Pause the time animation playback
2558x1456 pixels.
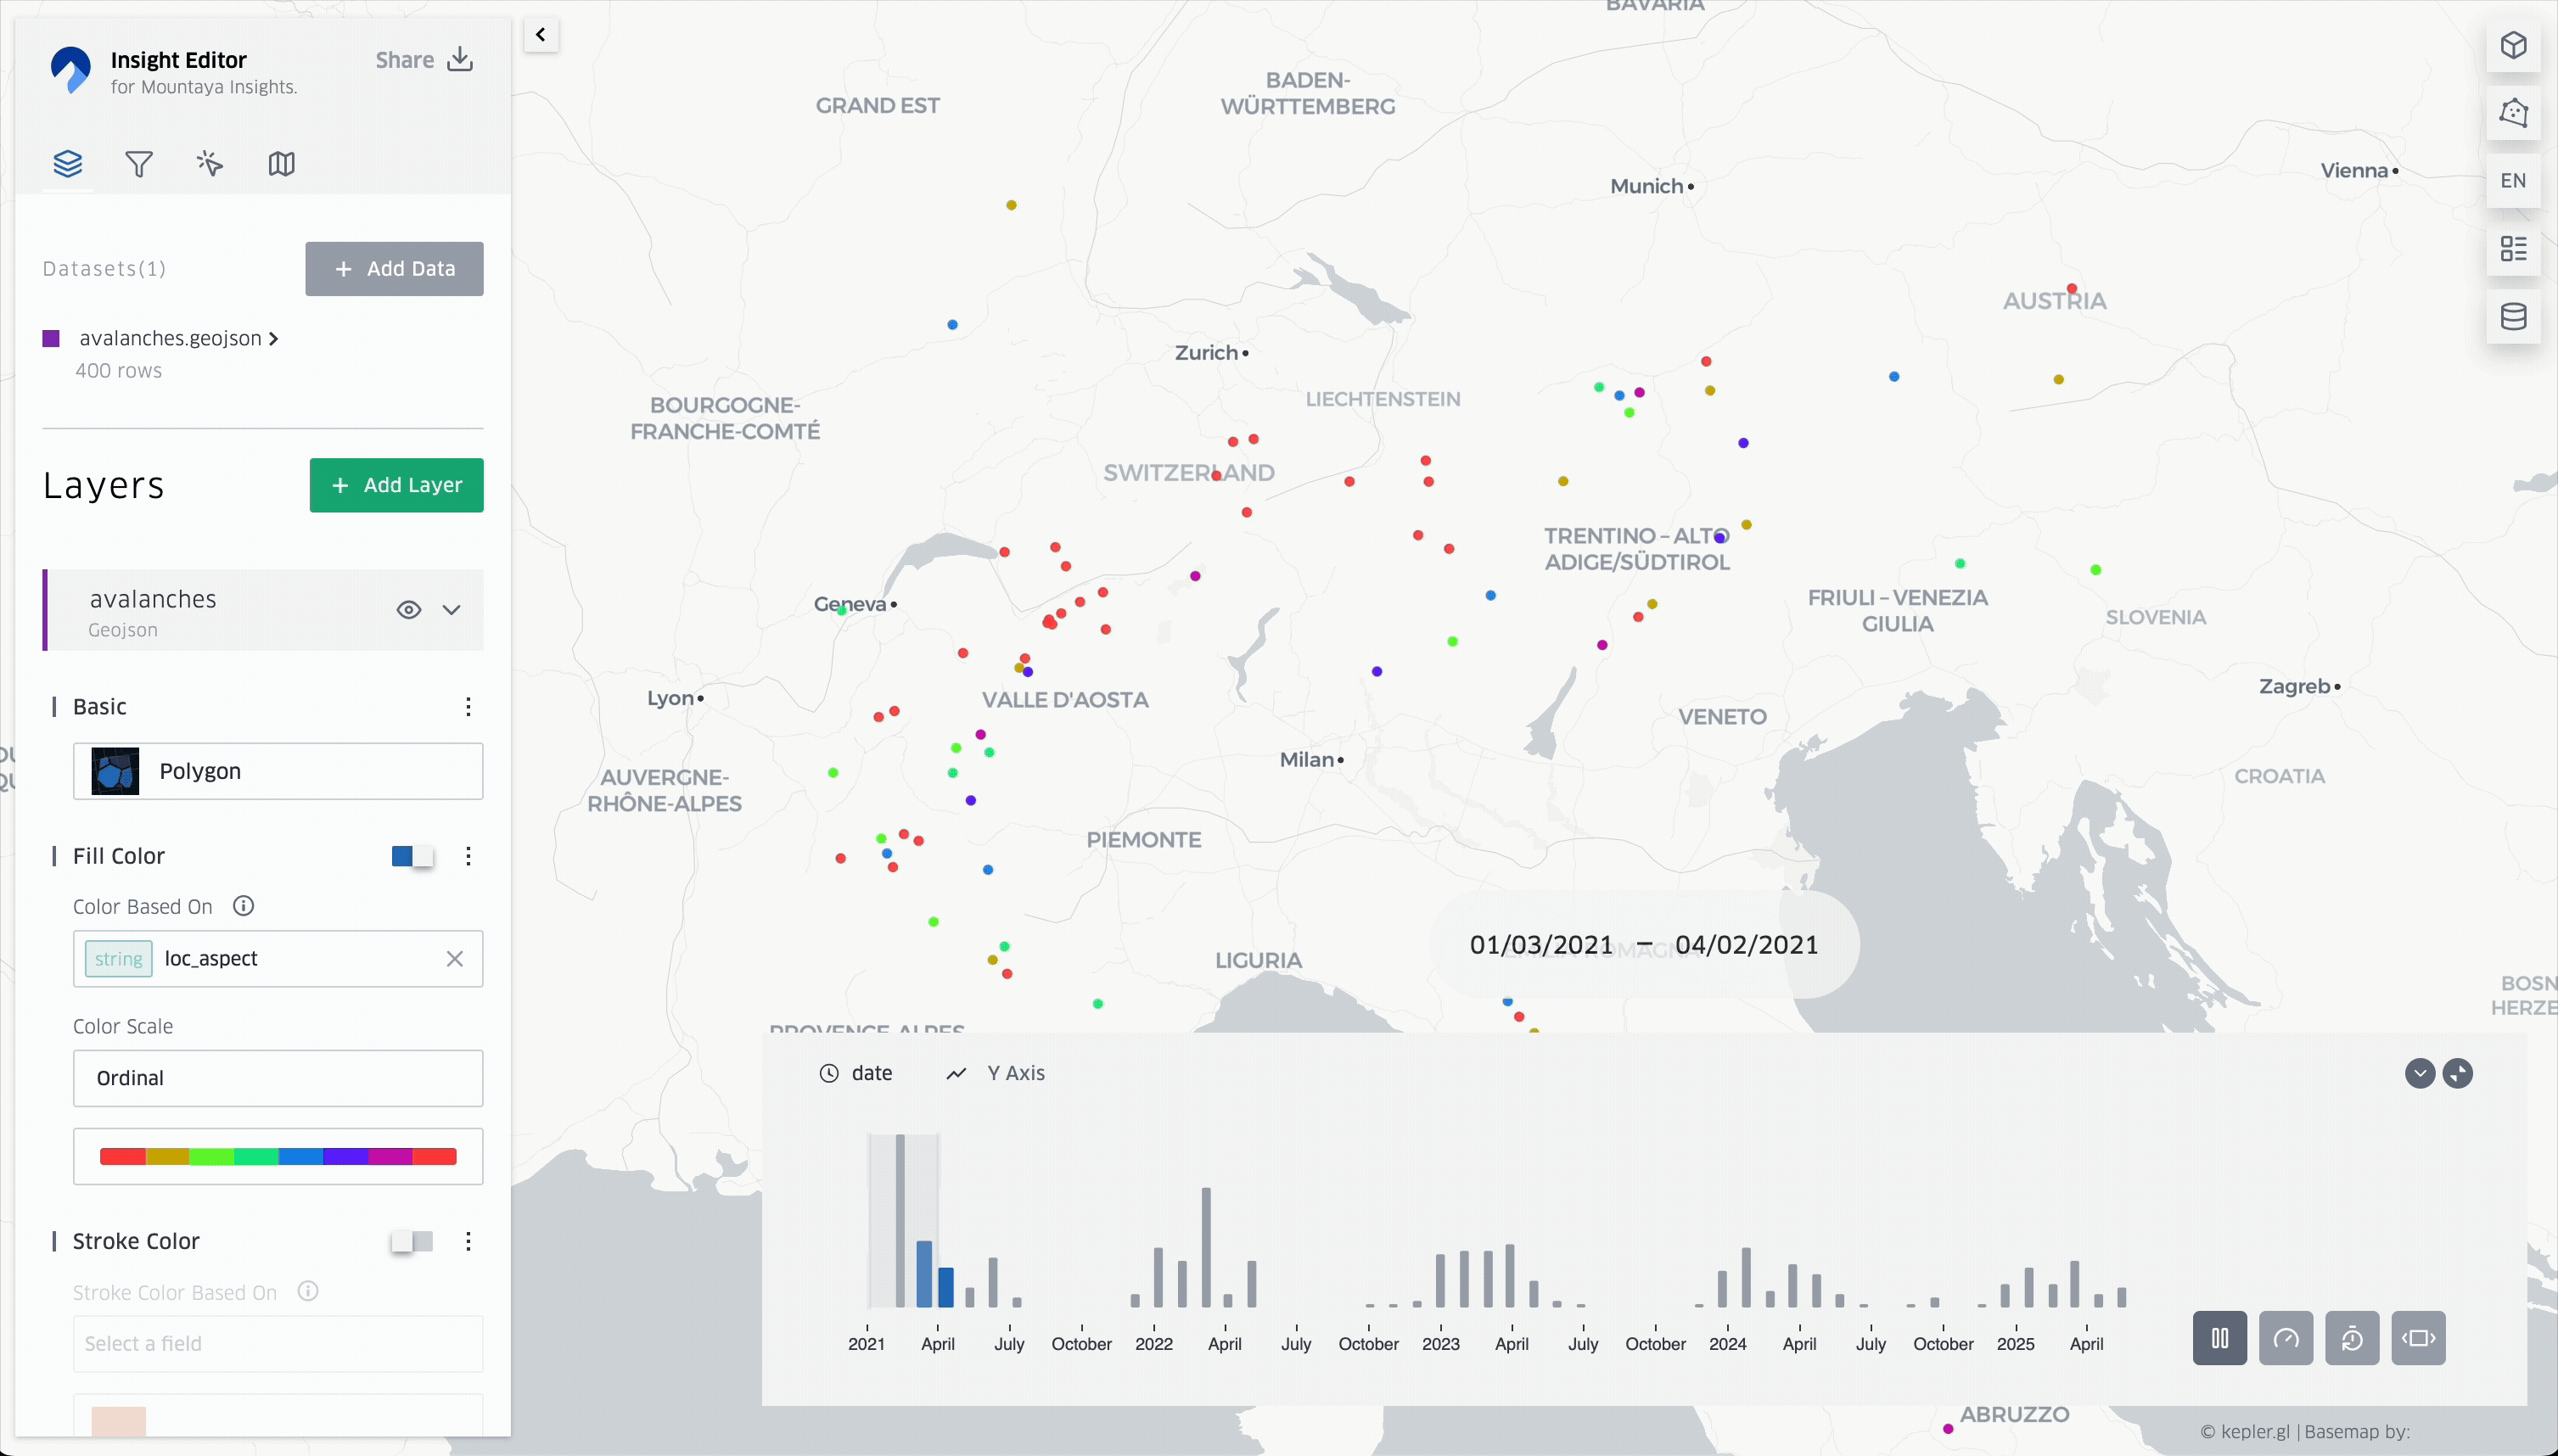tap(2219, 1338)
